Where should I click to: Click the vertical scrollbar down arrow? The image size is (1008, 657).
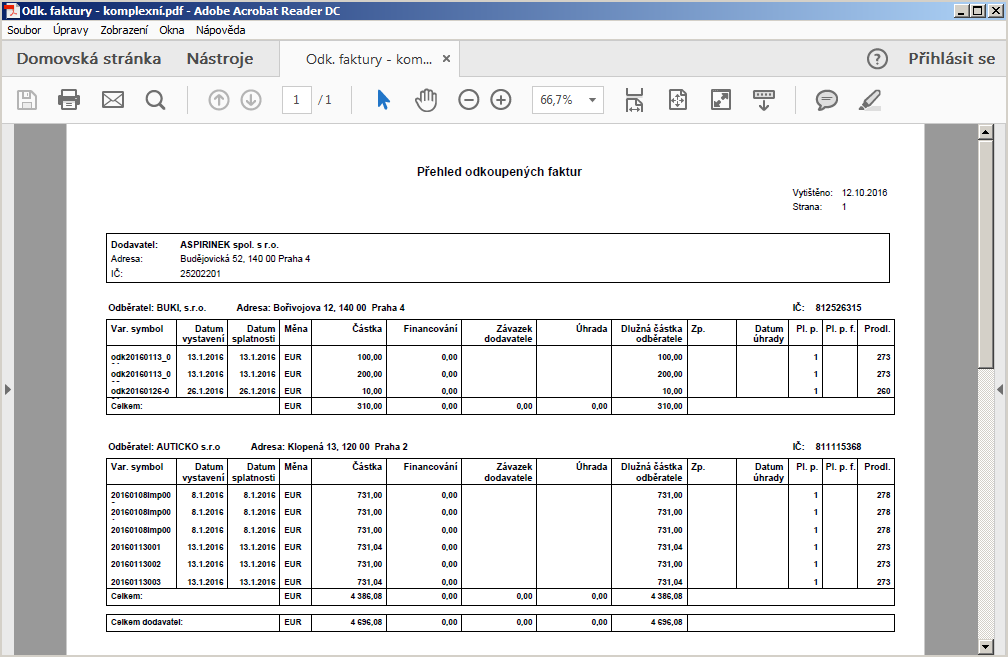[x=986, y=647]
